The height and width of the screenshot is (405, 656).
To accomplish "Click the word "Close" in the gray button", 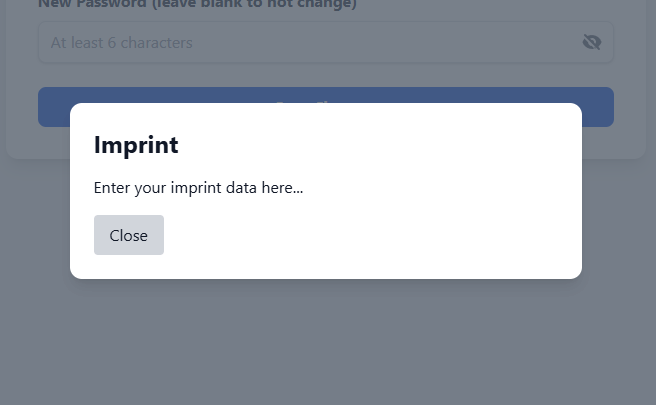I will click(x=128, y=235).
